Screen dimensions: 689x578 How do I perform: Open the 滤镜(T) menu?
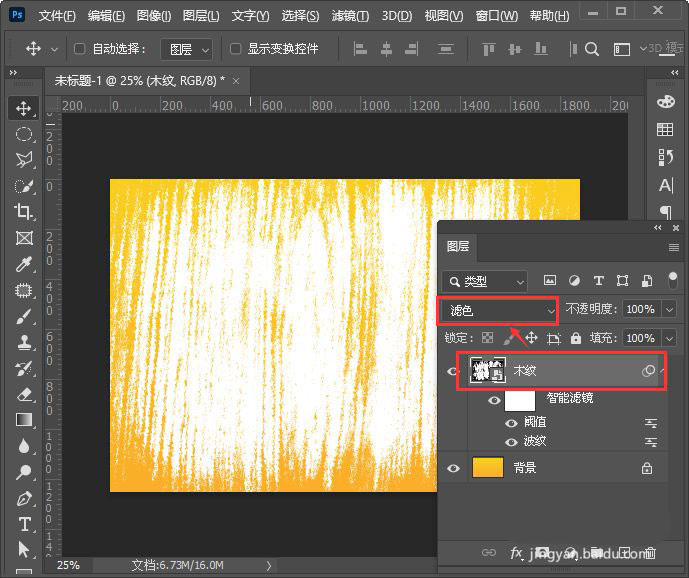click(x=349, y=16)
